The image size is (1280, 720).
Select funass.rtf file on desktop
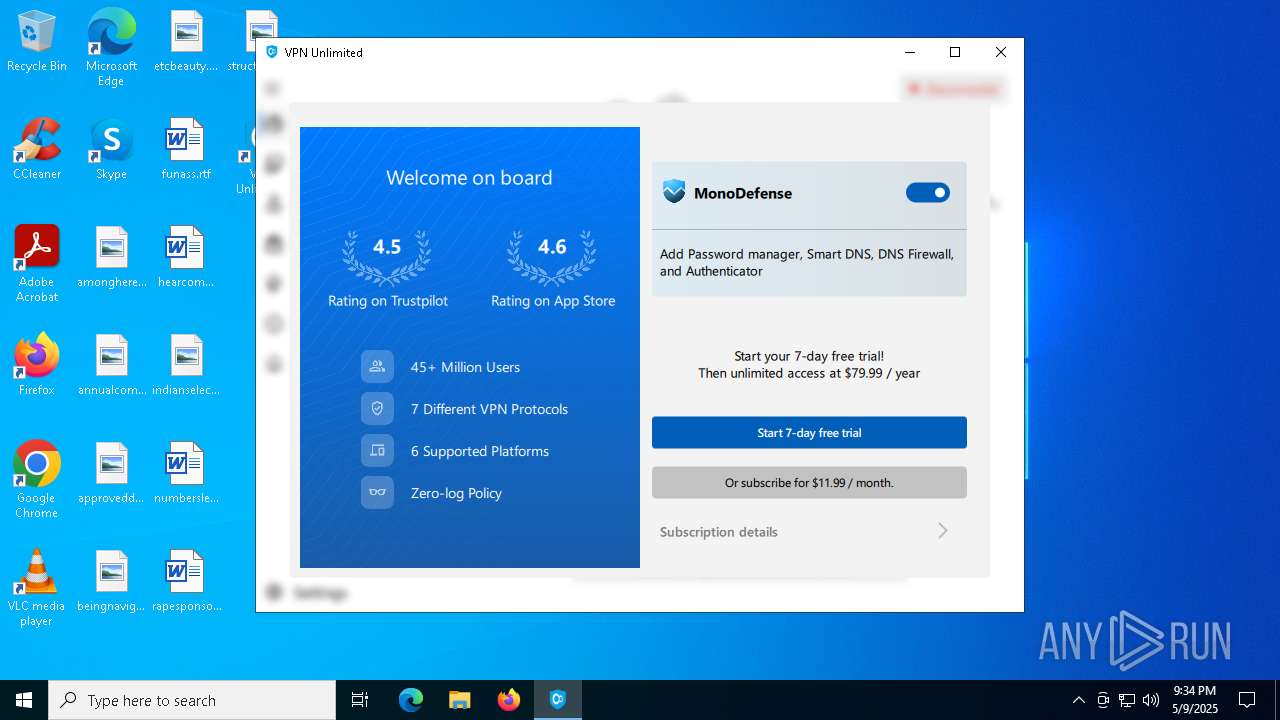[186, 150]
